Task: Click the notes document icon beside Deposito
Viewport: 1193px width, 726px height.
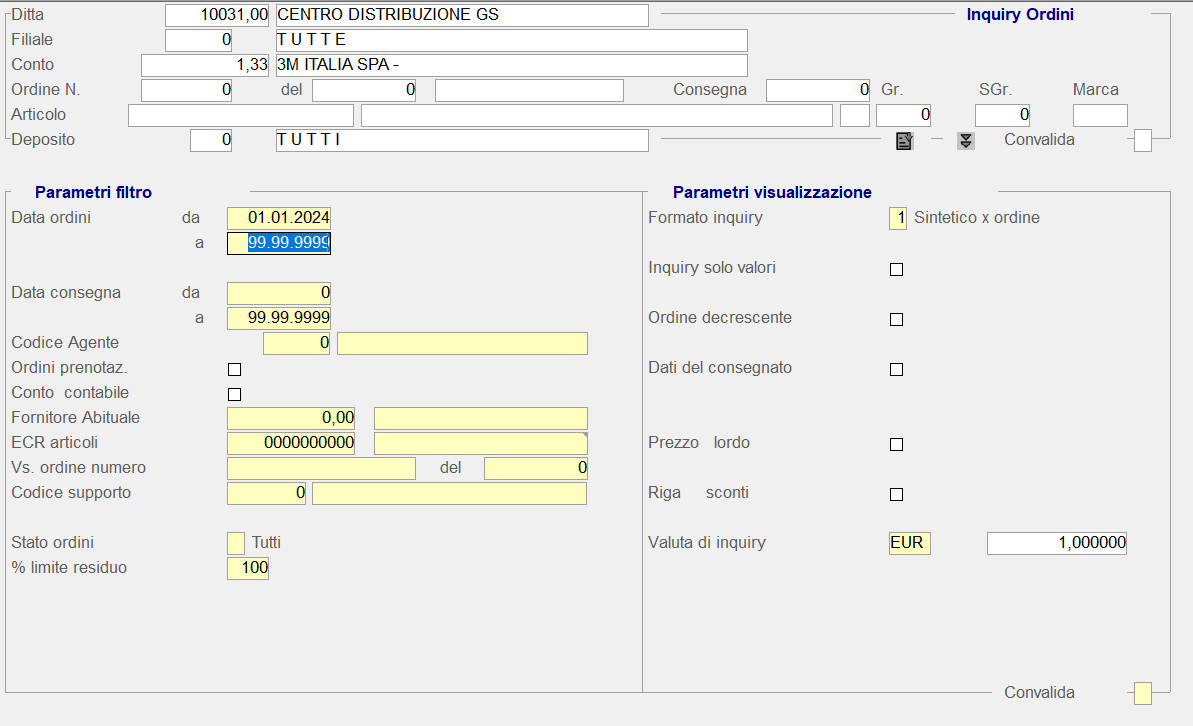Action: click(x=904, y=141)
